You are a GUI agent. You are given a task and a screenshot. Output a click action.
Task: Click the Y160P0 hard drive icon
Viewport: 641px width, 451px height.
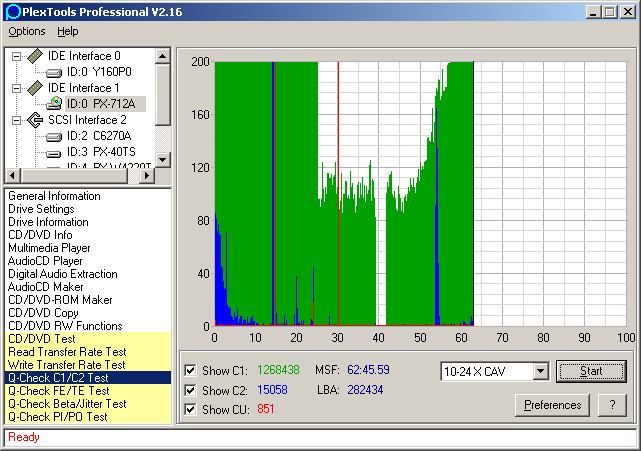[54, 73]
